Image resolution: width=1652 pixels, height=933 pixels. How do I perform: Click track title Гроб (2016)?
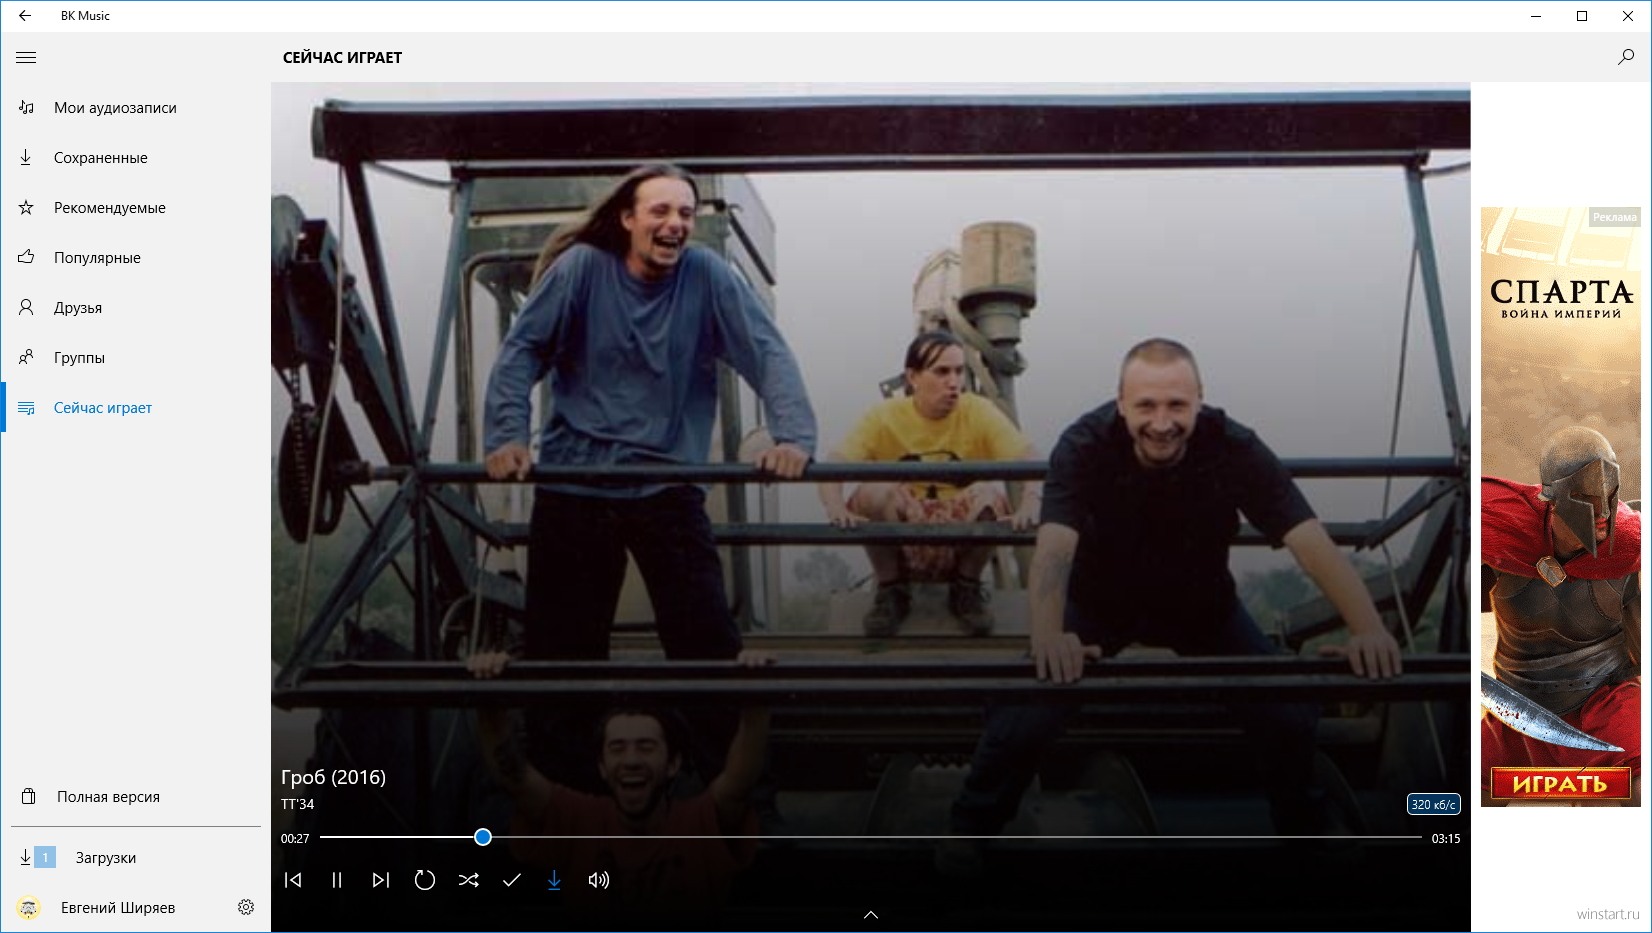[x=333, y=777]
